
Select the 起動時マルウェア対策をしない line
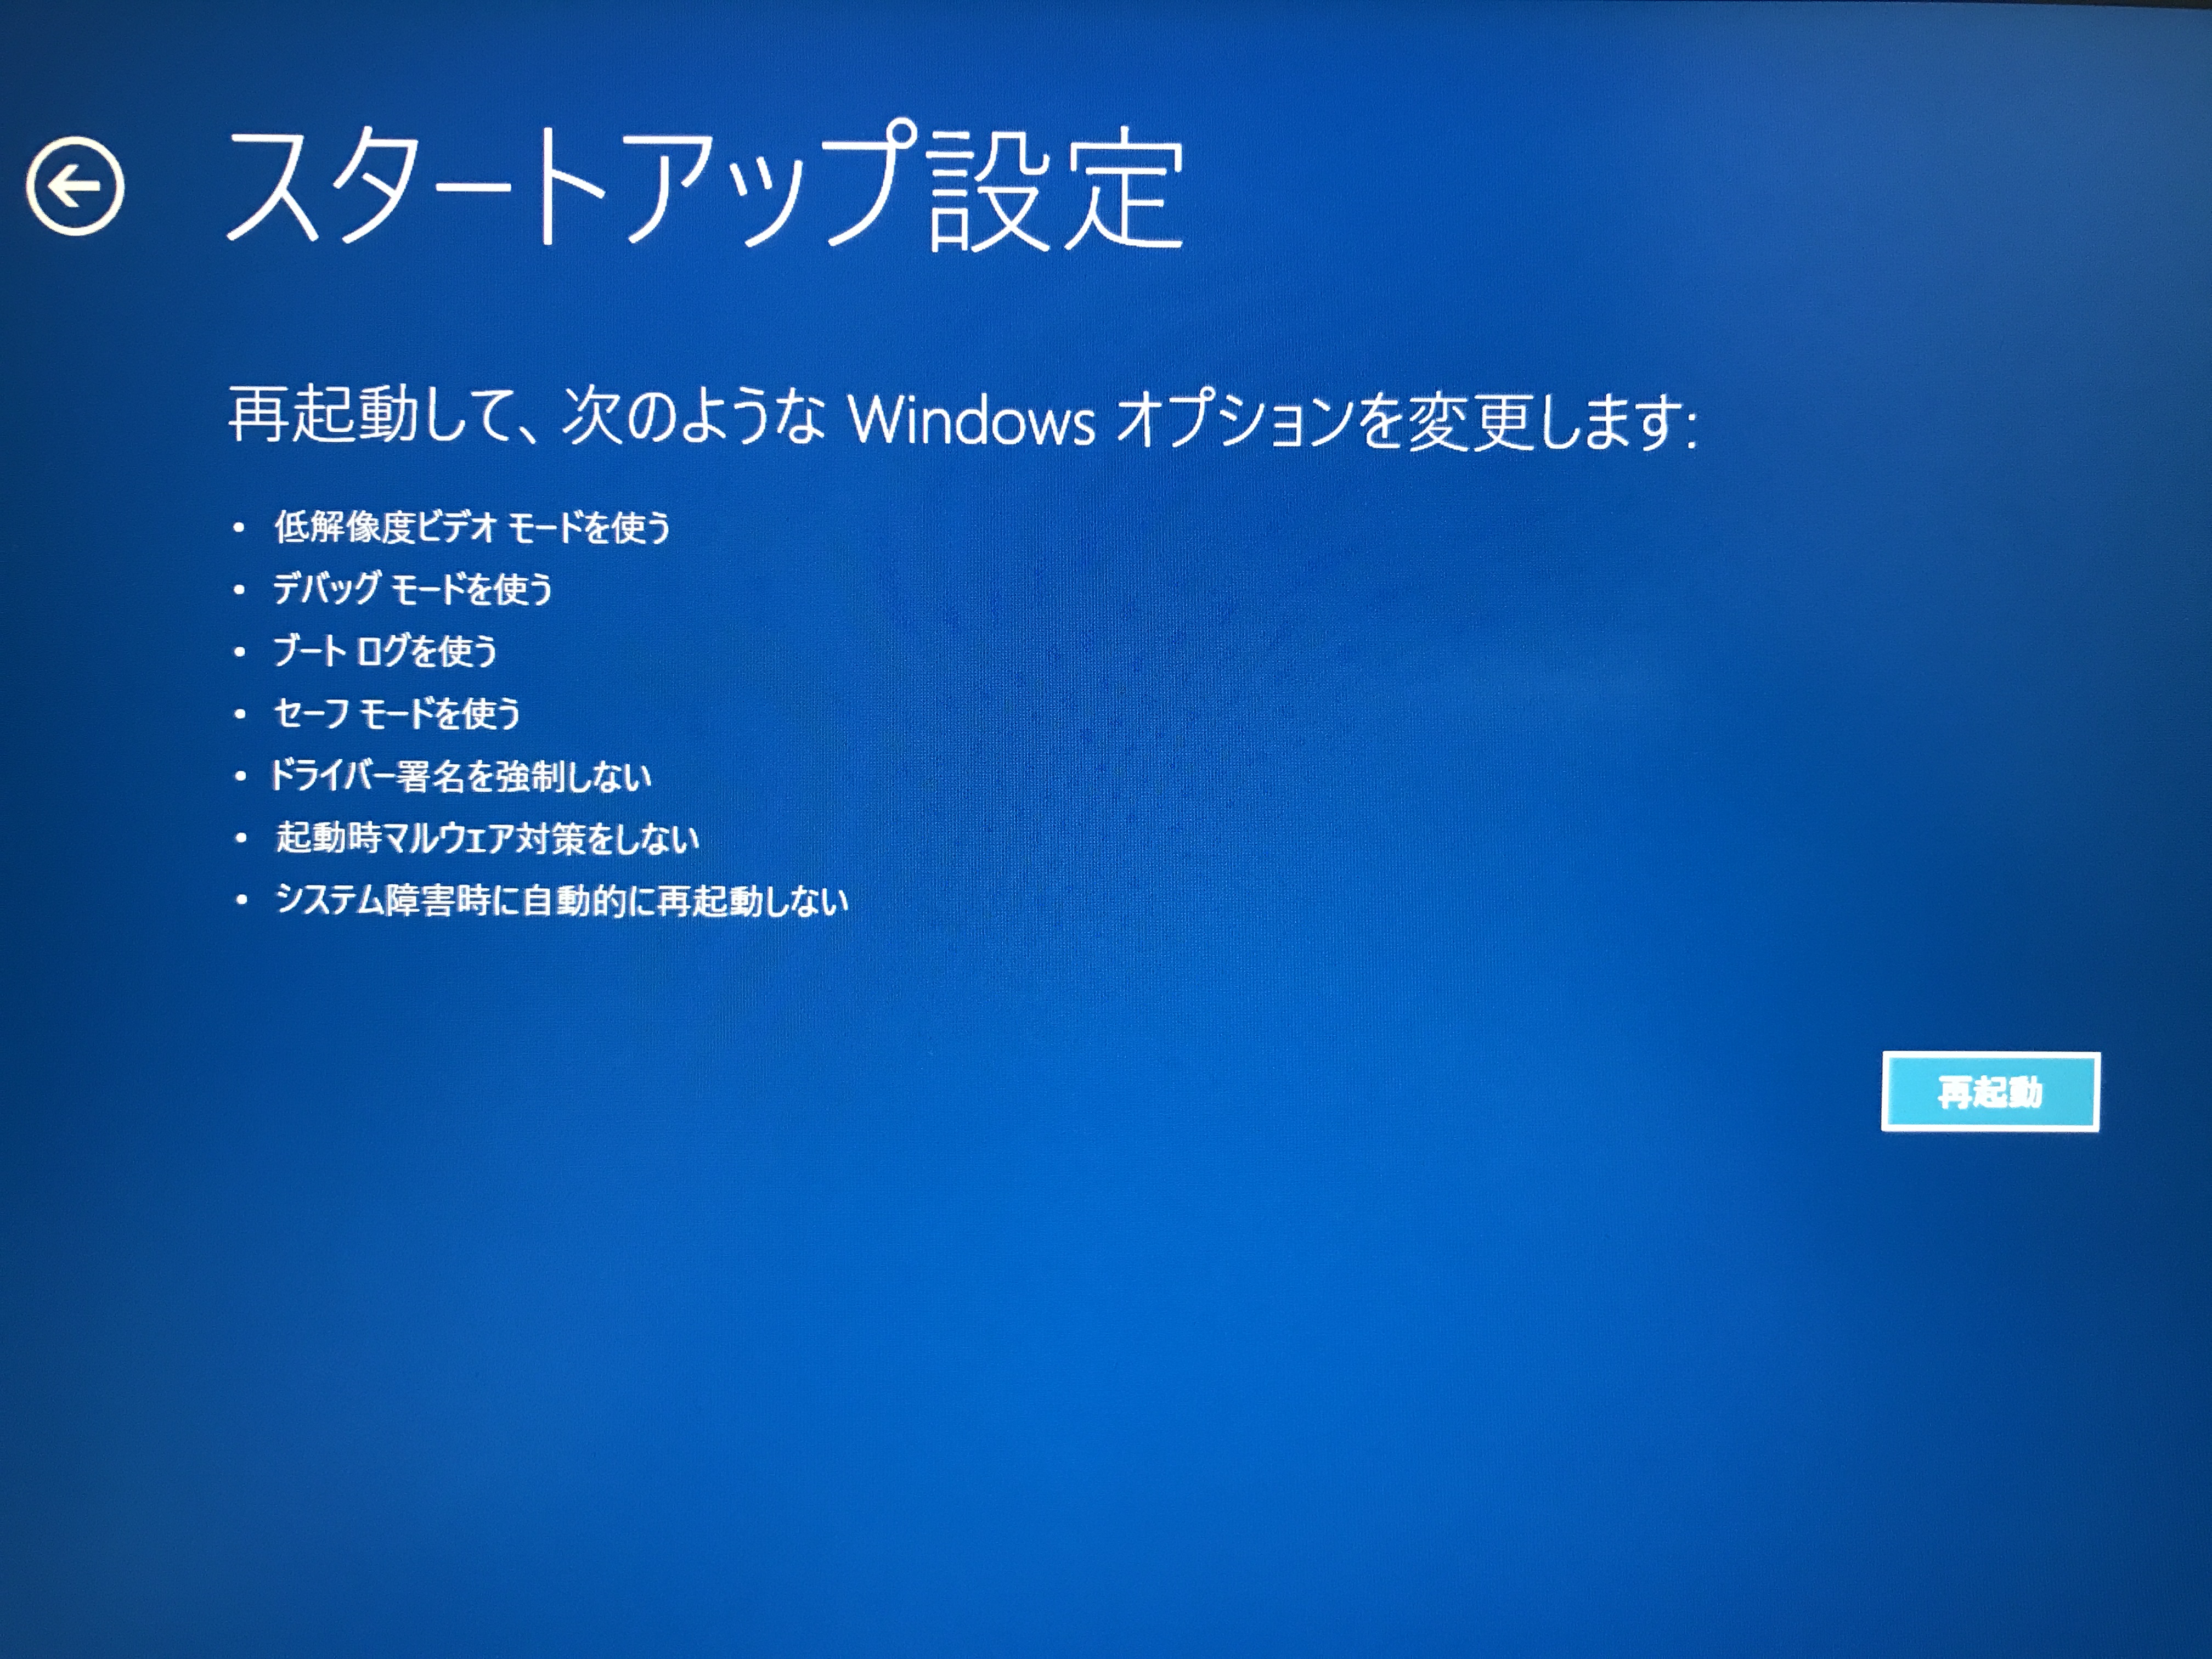pyautogui.click(x=487, y=838)
